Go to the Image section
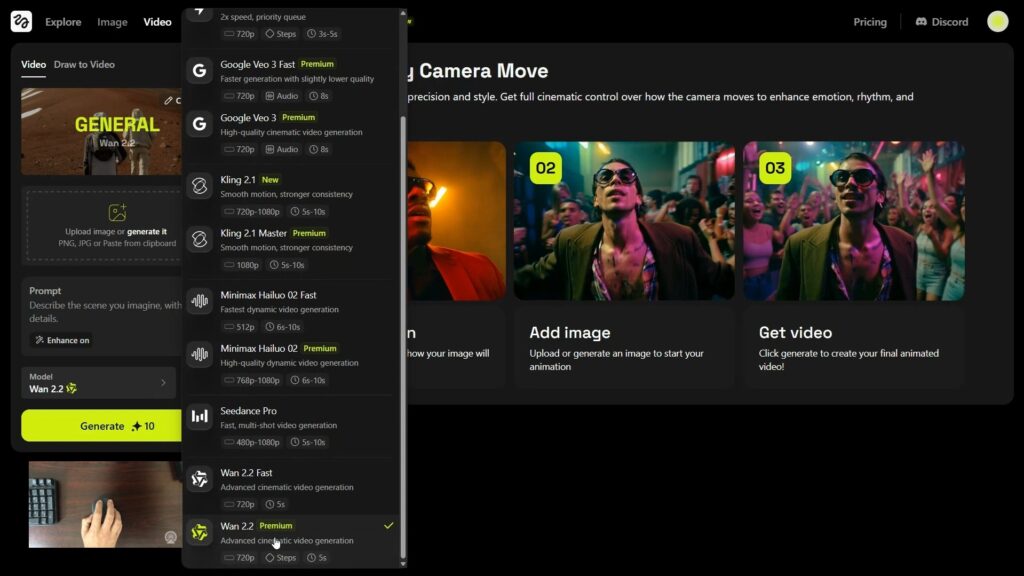 pos(112,22)
